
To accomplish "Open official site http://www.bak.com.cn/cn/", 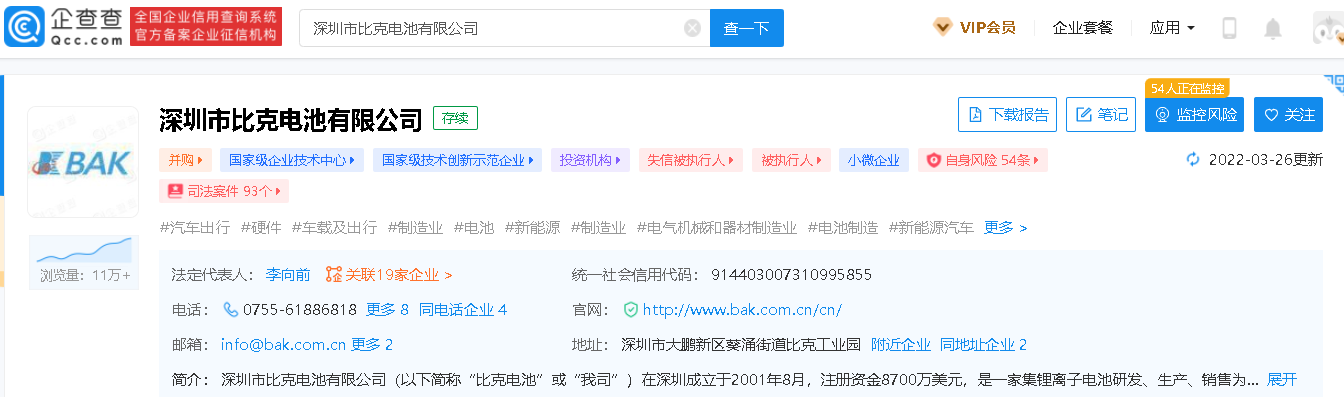I will coord(742,310).
